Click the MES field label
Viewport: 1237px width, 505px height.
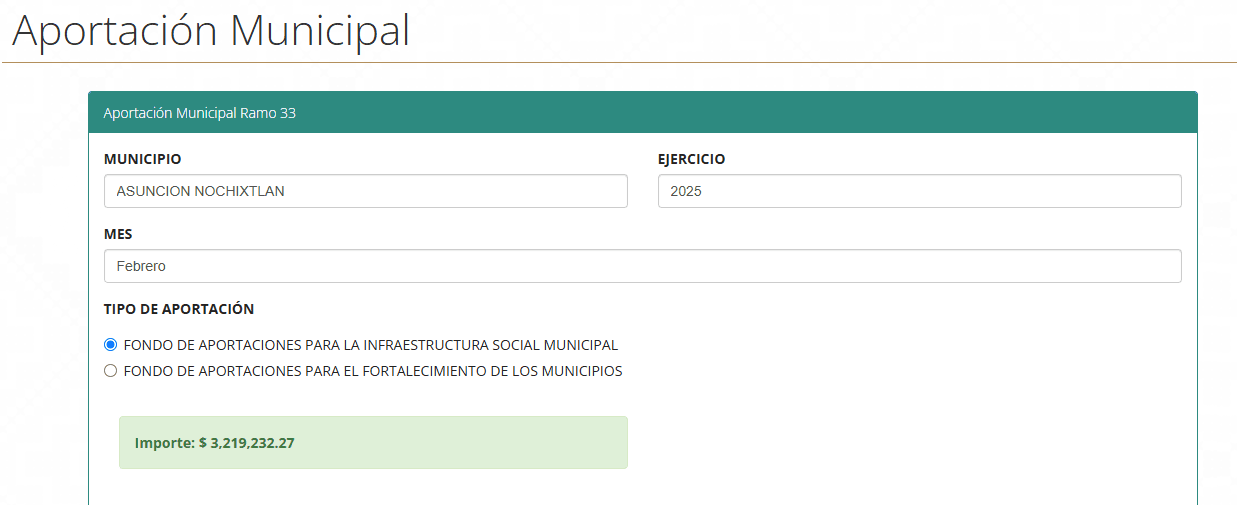point(118,234)
